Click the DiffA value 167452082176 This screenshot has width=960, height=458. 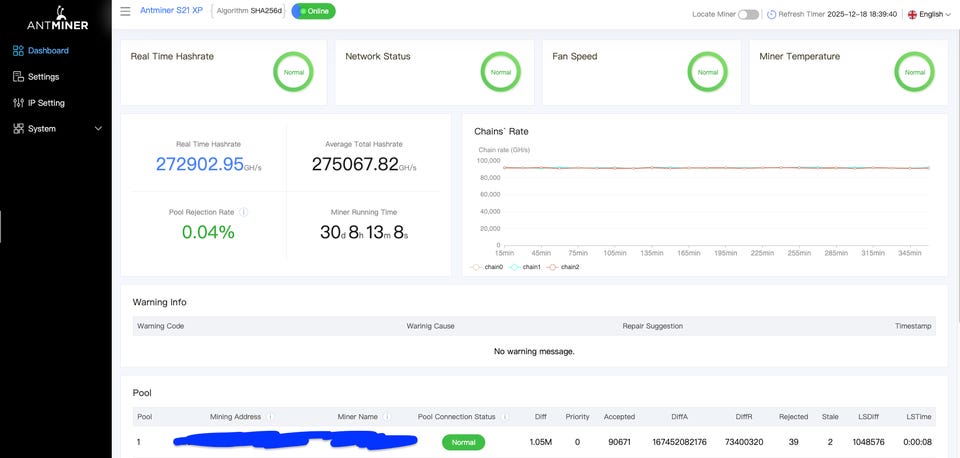pos(679,442)
